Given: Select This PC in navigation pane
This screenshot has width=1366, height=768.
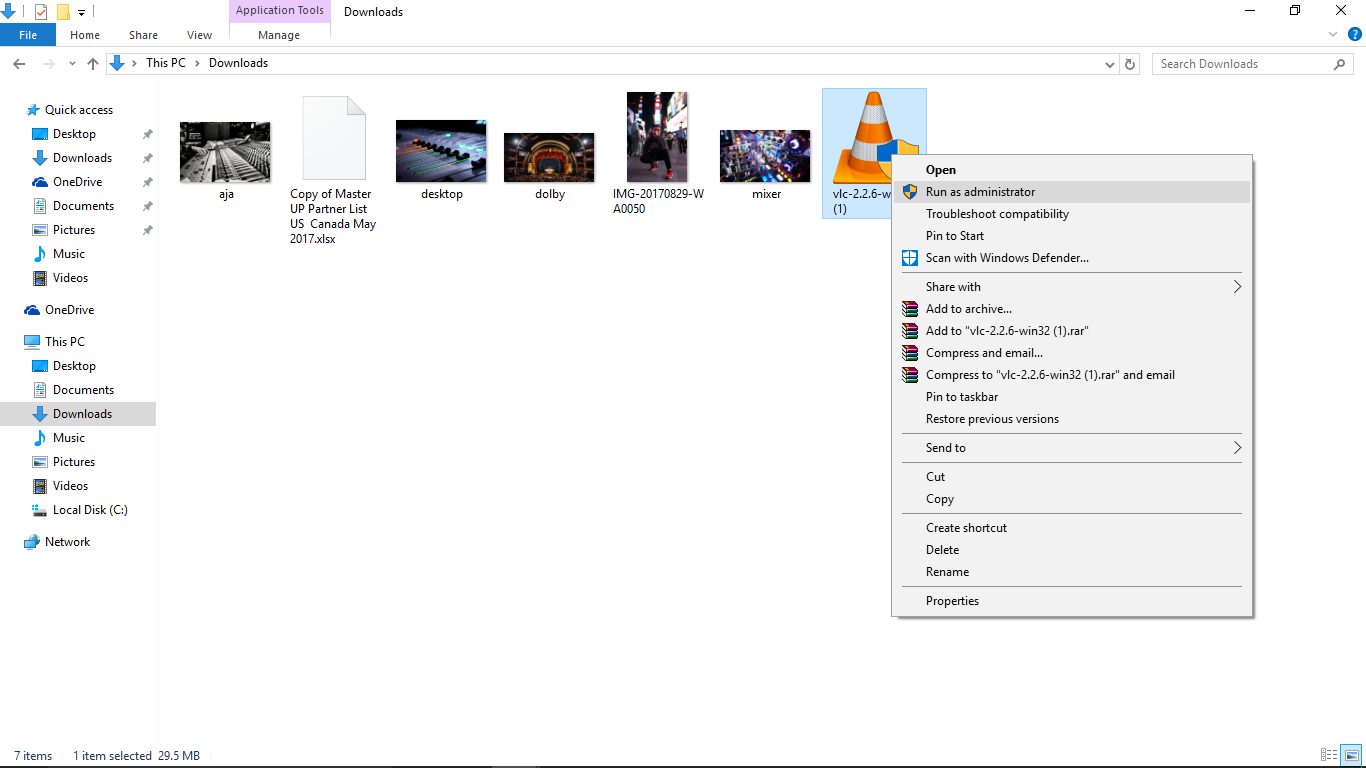Looking at the screenshot, I should (65, 342).
